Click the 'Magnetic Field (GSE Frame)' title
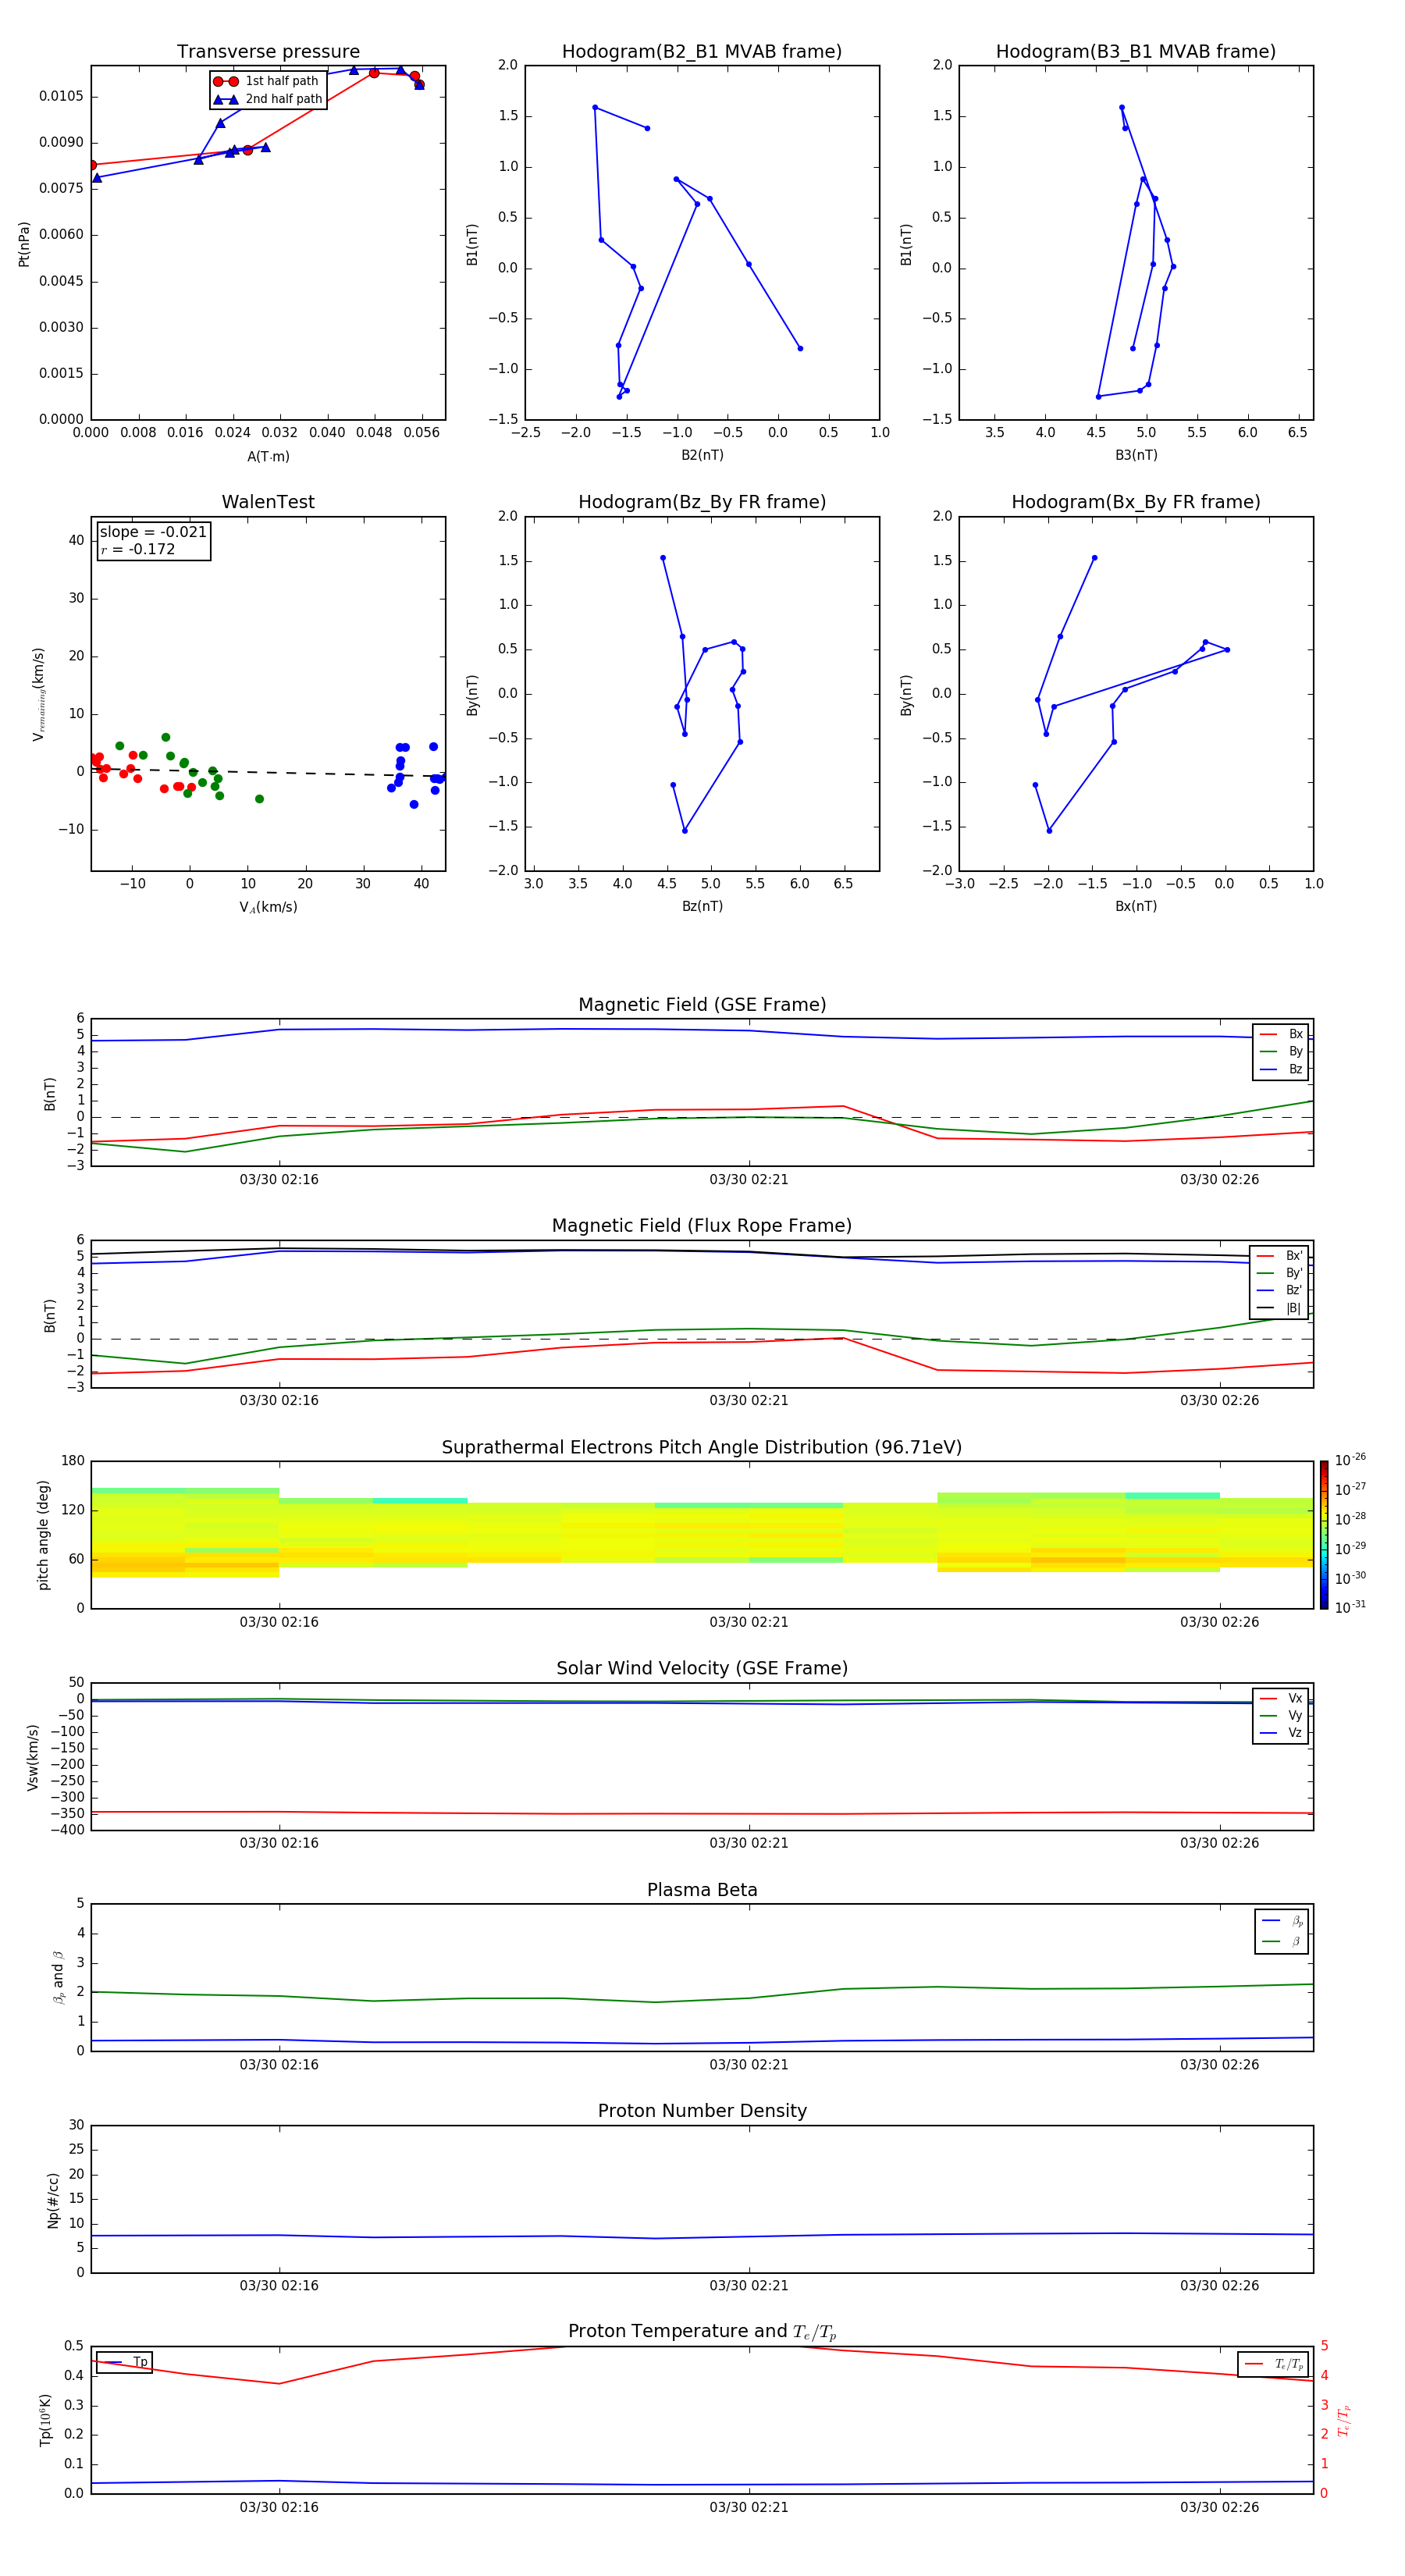The height and width of the screenshot is (2576, 1405). point(702,1005)
